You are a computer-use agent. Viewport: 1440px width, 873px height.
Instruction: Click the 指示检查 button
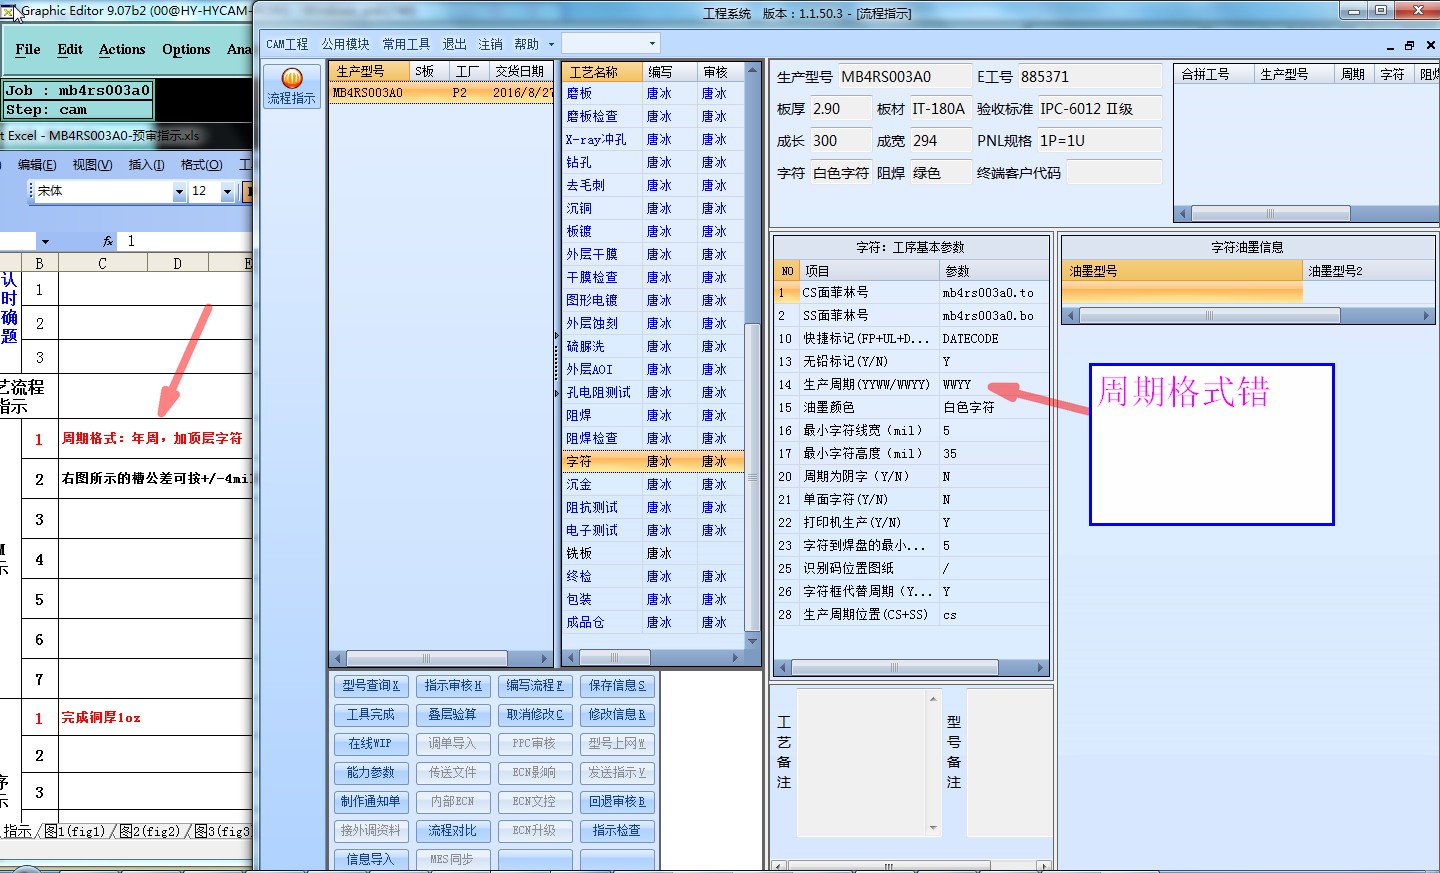(617, 831)
